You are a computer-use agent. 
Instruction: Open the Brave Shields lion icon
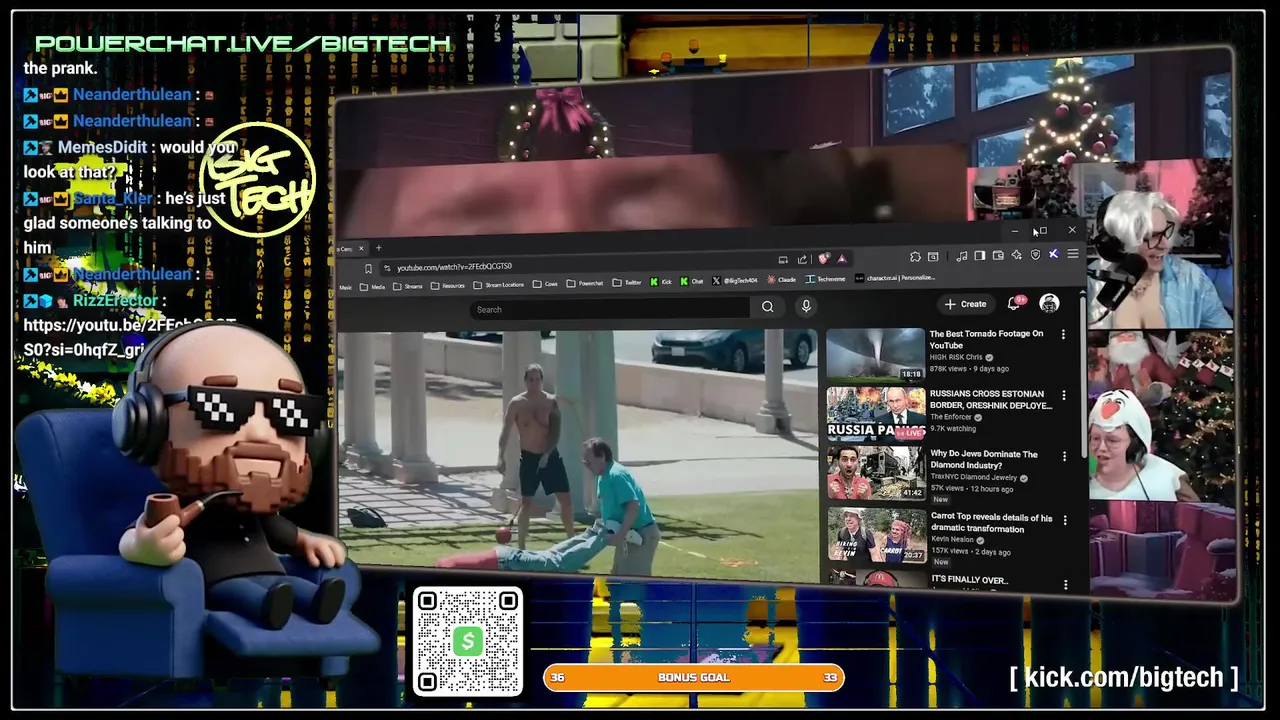823,259
